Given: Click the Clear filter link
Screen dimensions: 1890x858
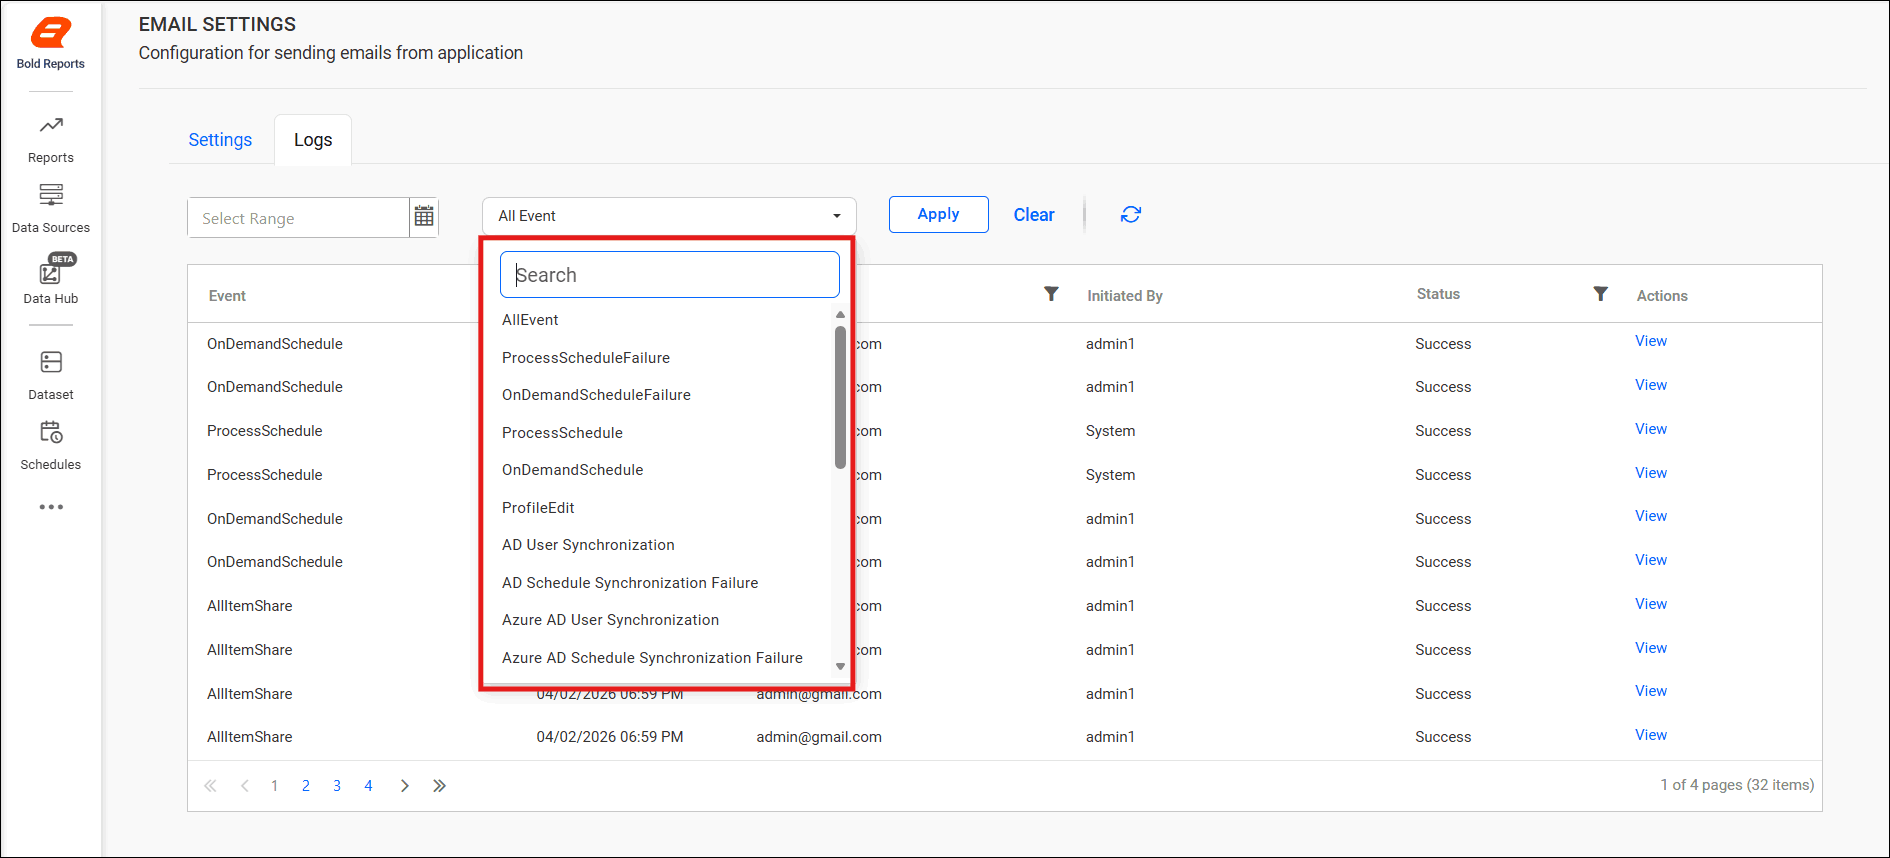Looking at the screenshot, I should coord(1034,215).
